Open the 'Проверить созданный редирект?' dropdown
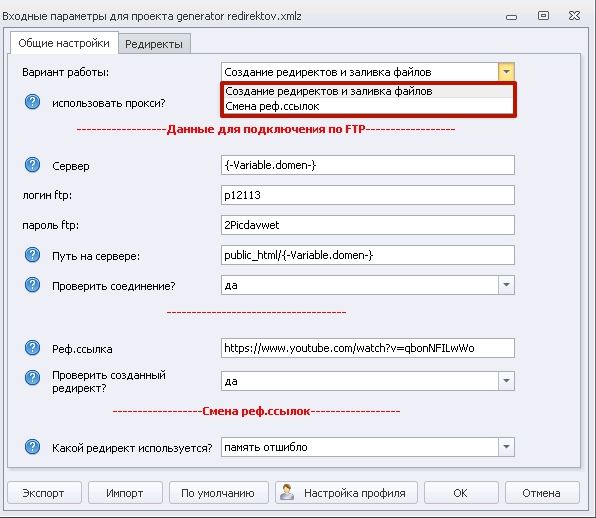 pyautogui.click(x=506, y=381)
